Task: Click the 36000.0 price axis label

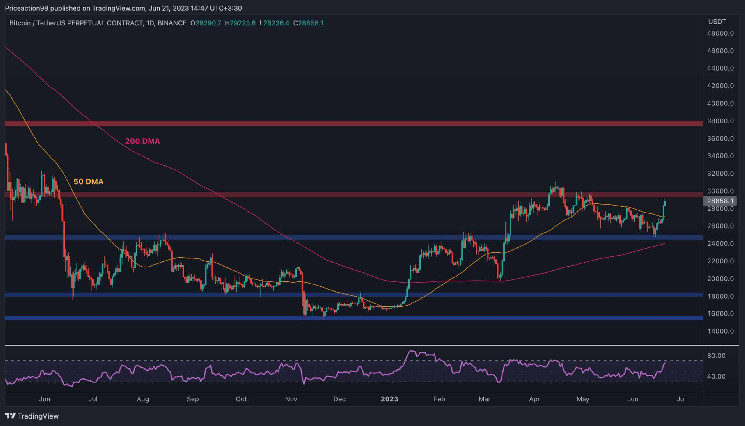Action: point(720,139)
